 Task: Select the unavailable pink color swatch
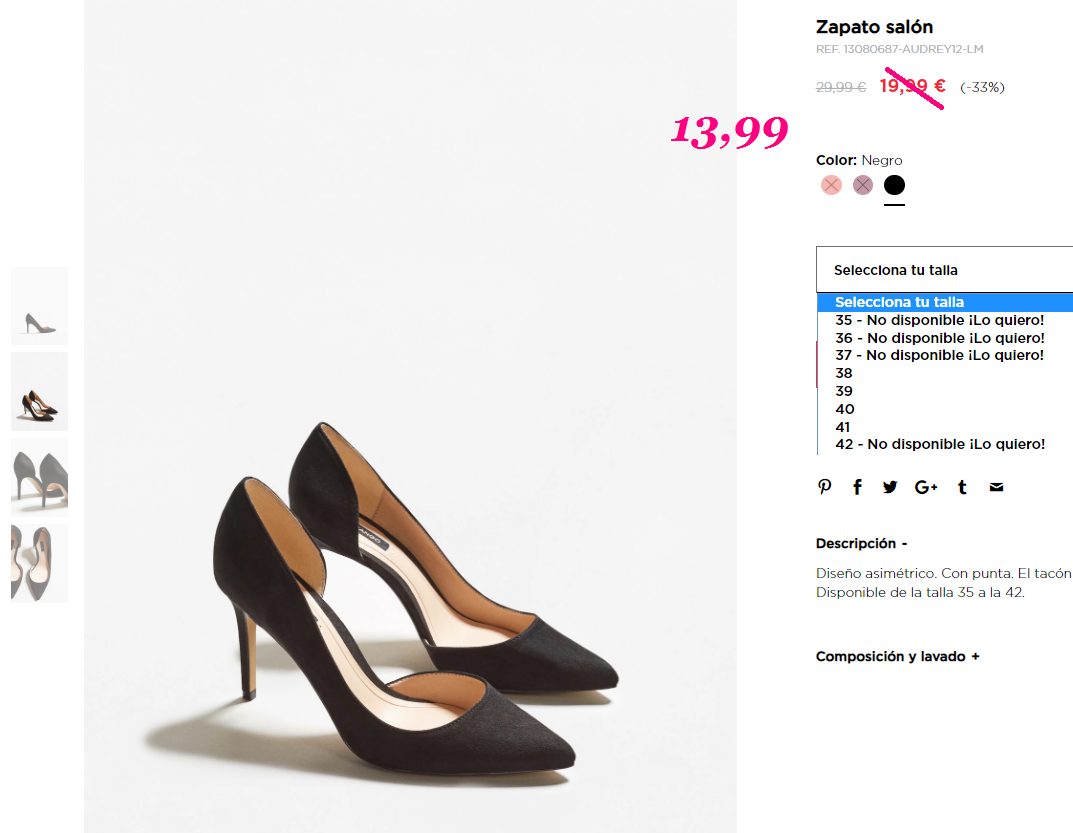click(x=831, y=185)
